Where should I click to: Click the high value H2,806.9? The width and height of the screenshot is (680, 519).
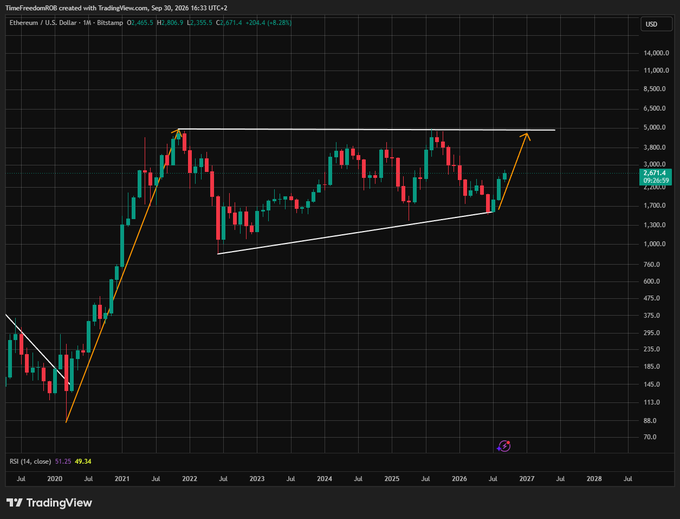170,23
